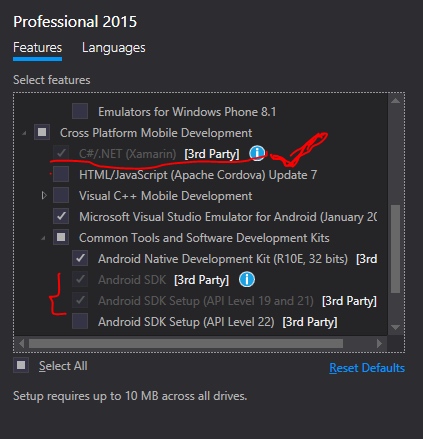Click info icon beside Android SDK
The height and width of the screenshot is (439, 423).
pyautogui.click(x=247, y=279)
